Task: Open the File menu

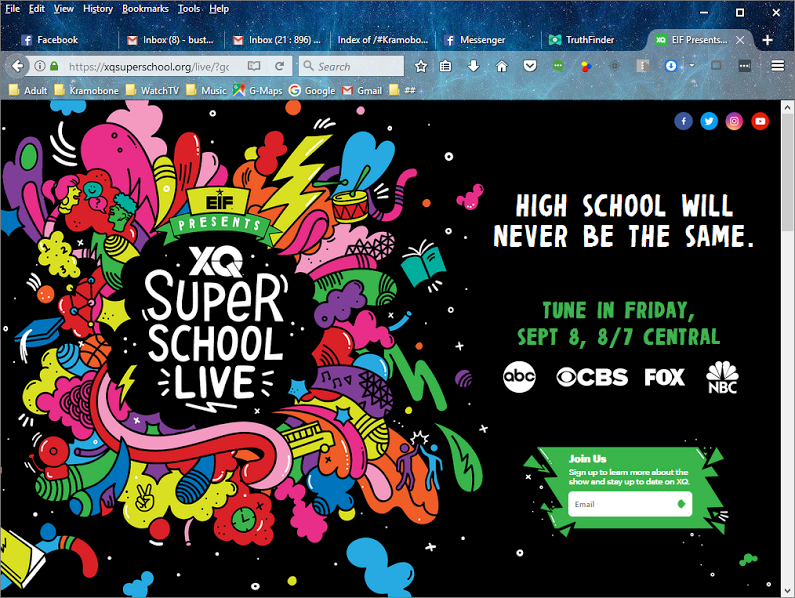Action: click(x=12, y=9)
